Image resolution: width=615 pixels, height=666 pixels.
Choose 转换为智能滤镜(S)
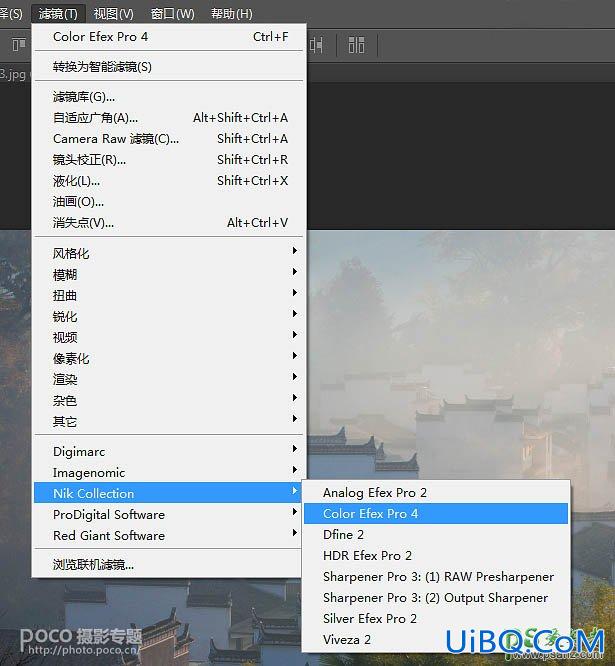[x=169, y=67]
